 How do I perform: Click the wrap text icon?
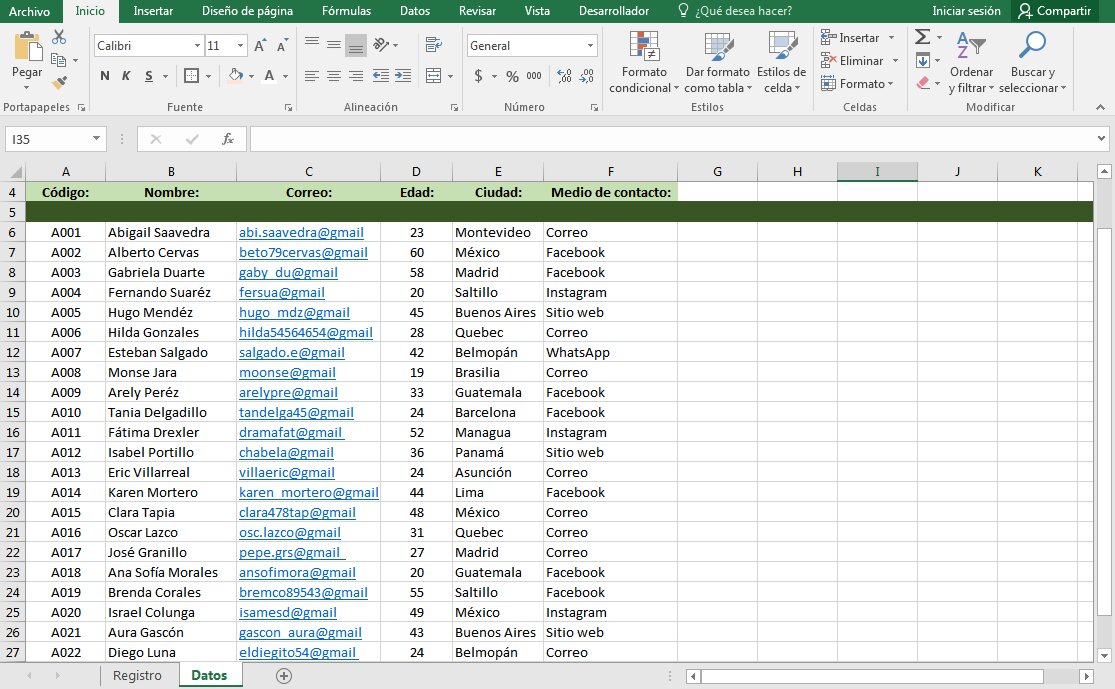[432, 45]
